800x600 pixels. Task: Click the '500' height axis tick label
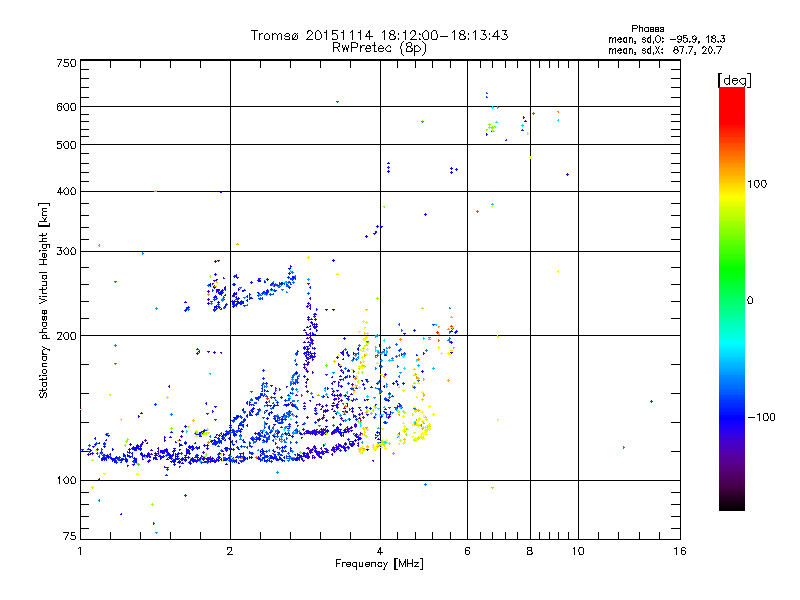pos(66,145)
